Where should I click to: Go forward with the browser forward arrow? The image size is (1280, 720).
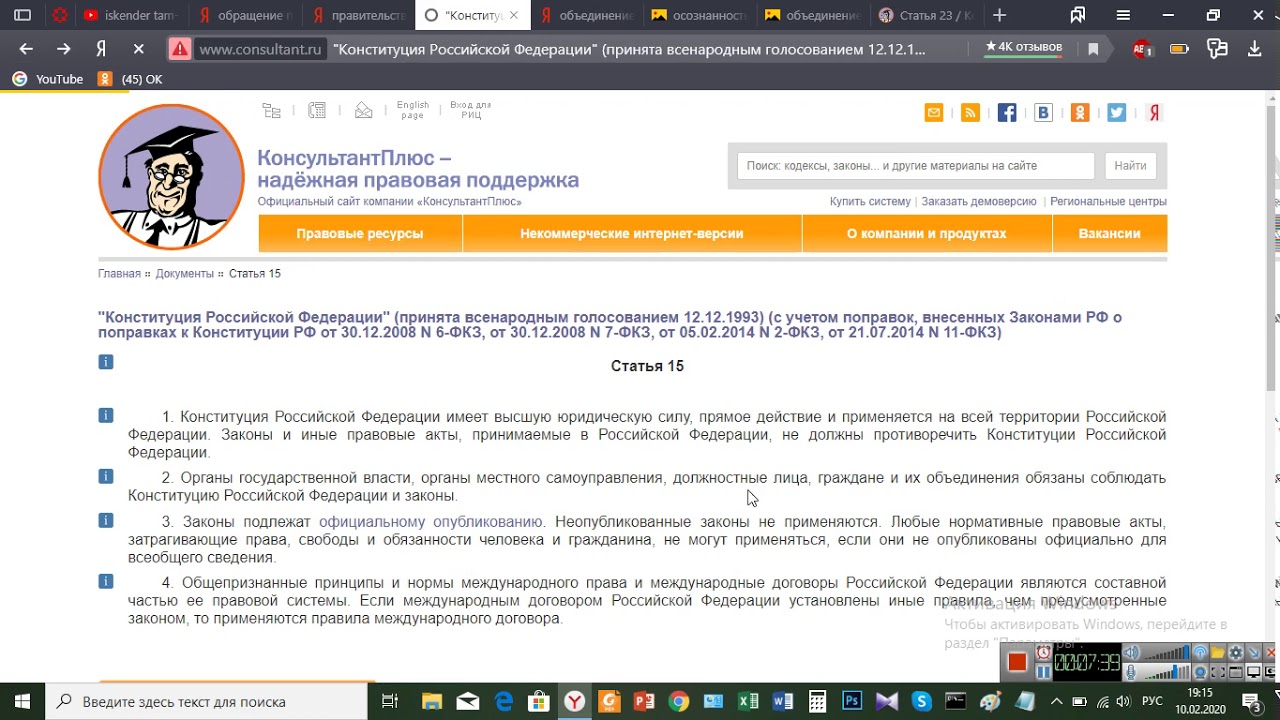tap(63, 49)
